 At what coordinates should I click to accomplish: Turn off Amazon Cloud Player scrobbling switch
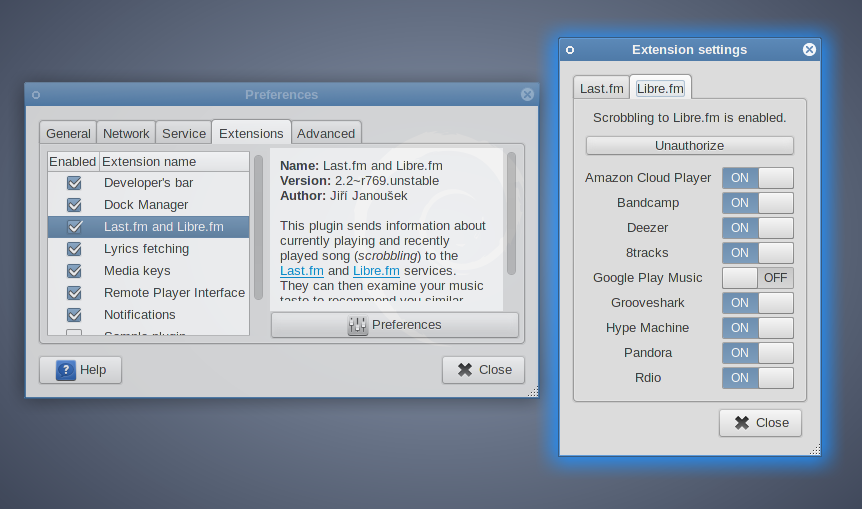pos(758,178)
